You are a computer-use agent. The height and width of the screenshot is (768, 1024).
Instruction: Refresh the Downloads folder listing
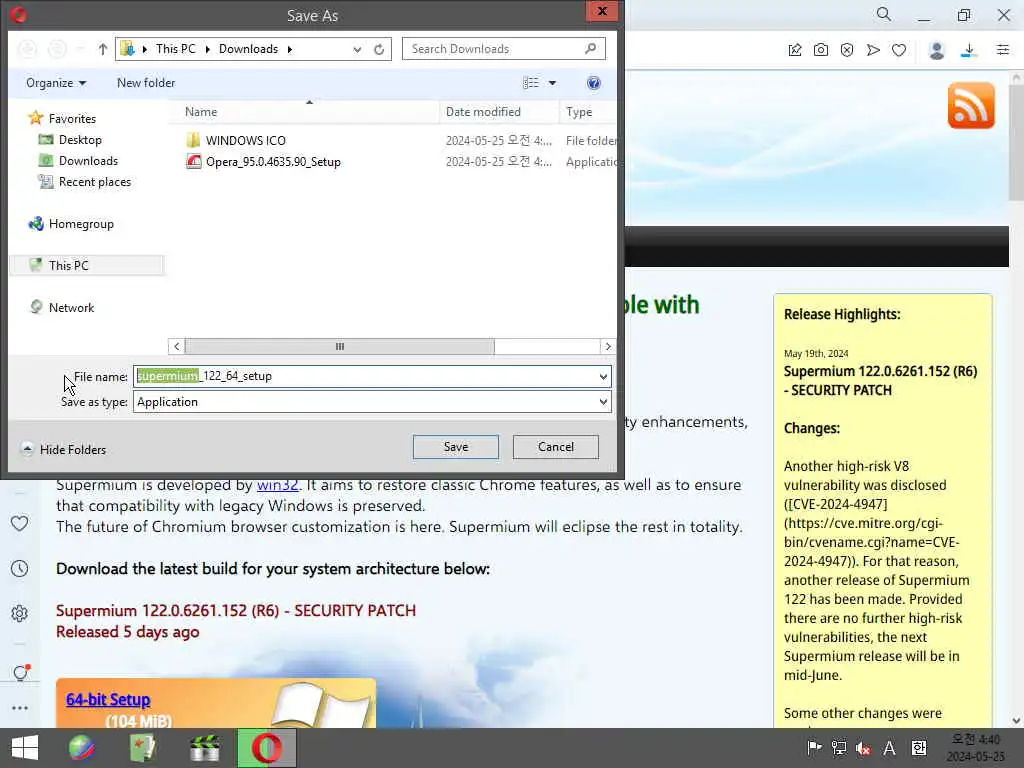(x=379, y=49)
